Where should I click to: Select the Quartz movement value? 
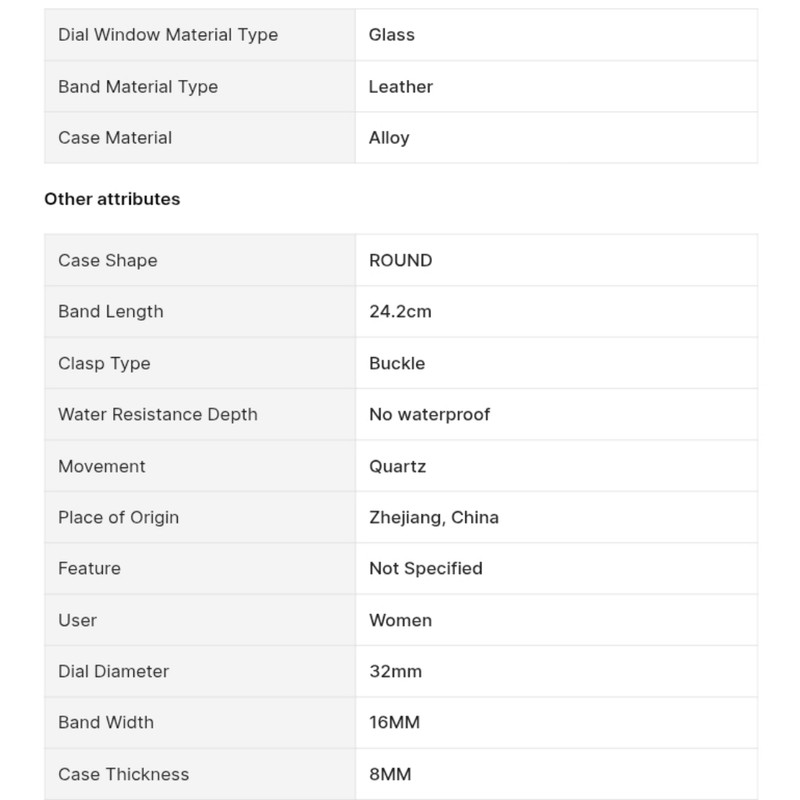[397, 466]
